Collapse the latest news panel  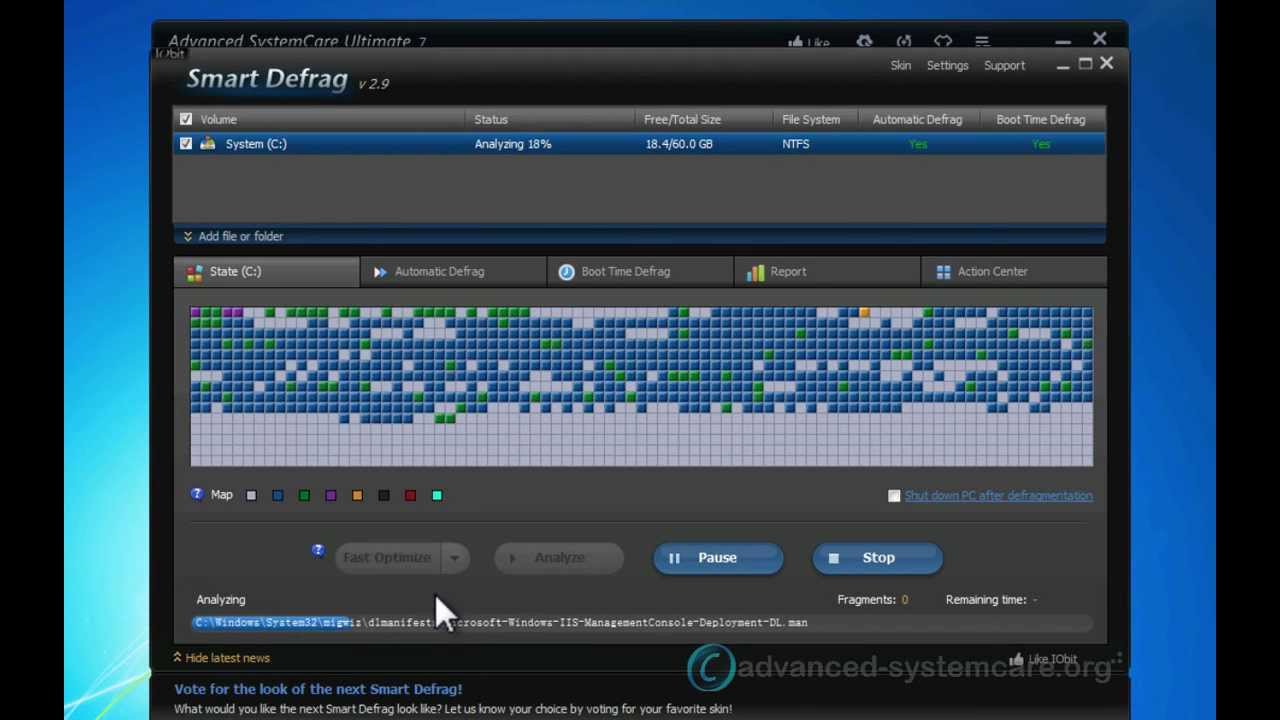click(222, 658)
